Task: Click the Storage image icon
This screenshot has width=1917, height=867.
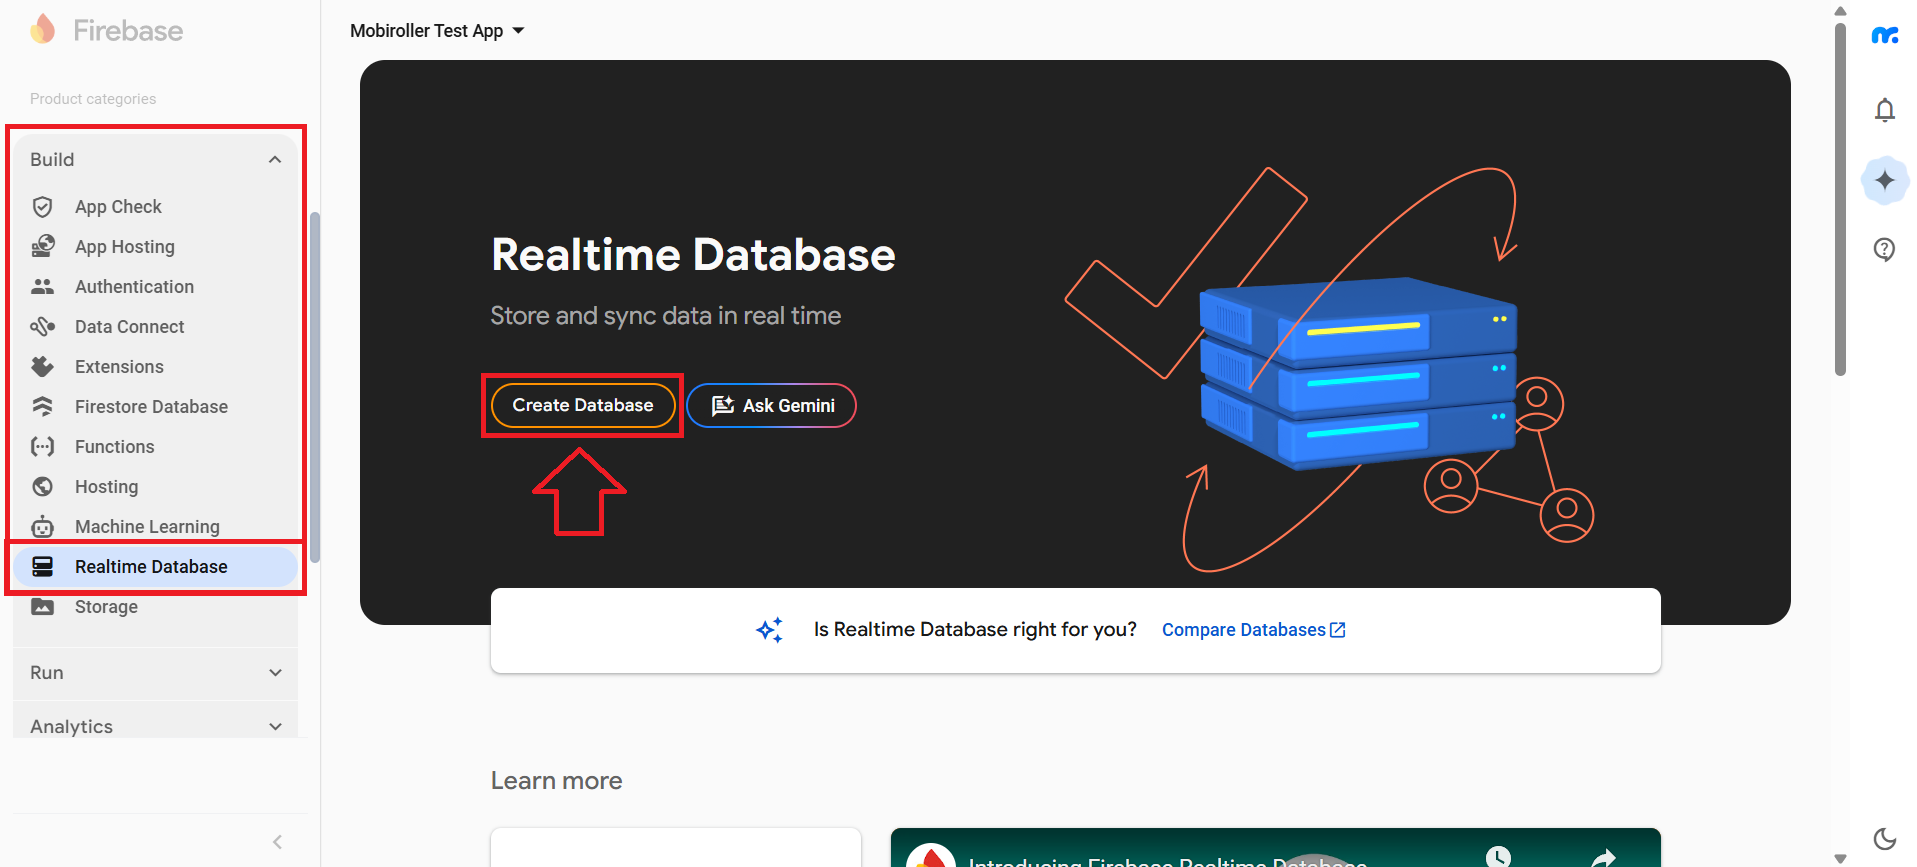Action: [x=42, y=606]
